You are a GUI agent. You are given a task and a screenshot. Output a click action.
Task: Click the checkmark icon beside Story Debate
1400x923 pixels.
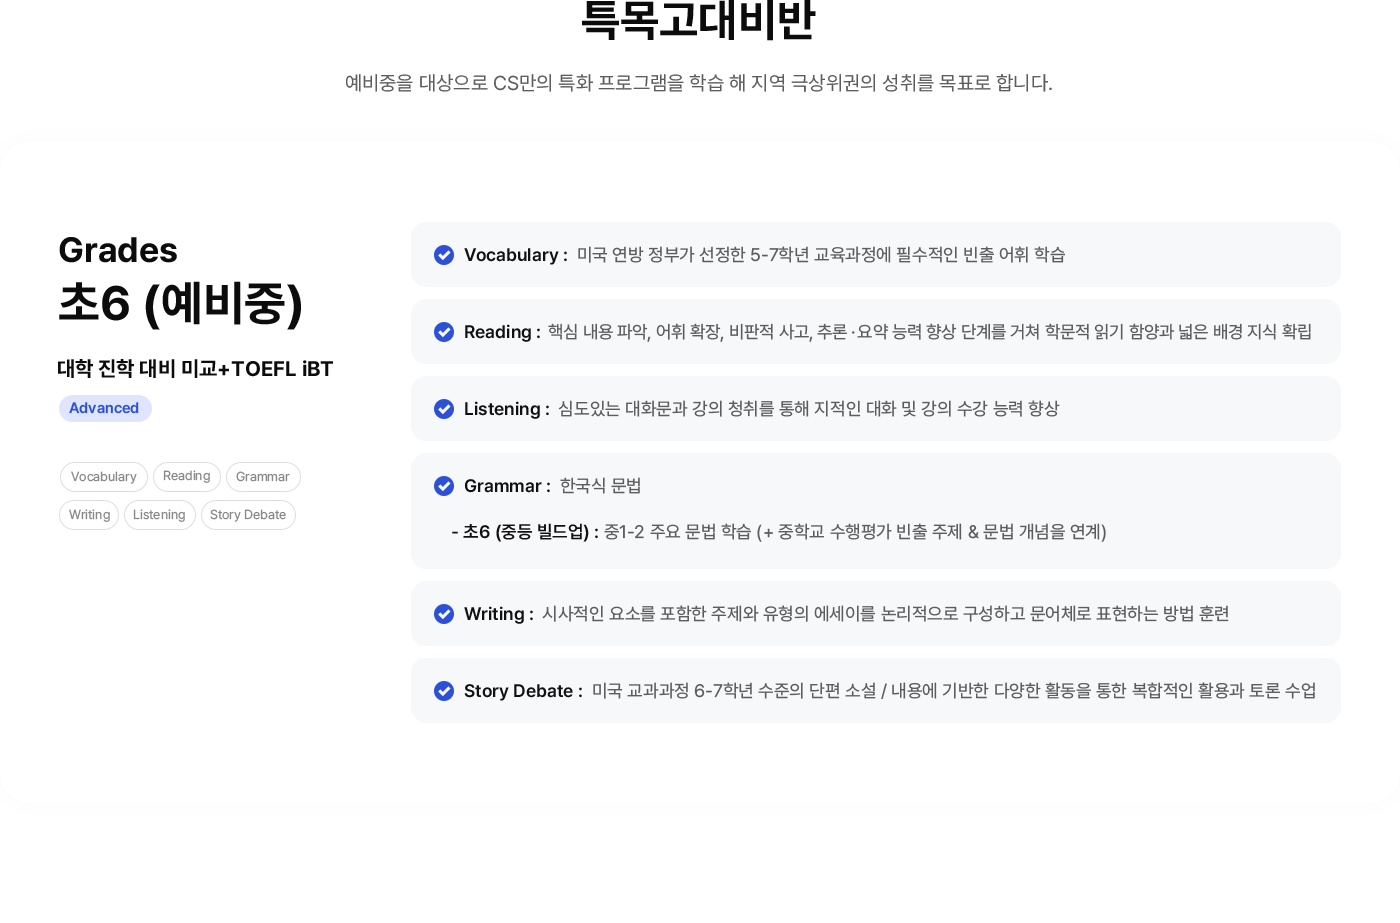(444, 691)
